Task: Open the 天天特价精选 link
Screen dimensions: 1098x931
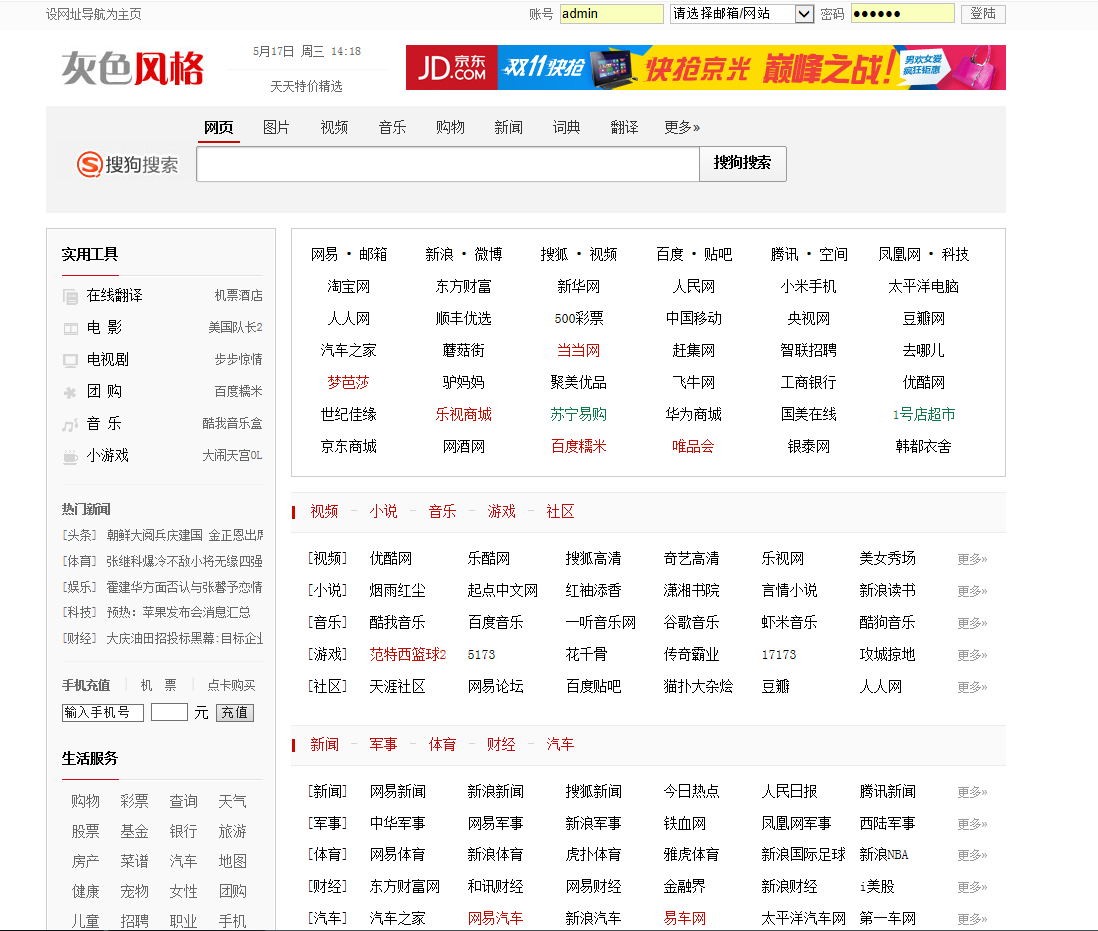Action: click(x=307, y=86)
